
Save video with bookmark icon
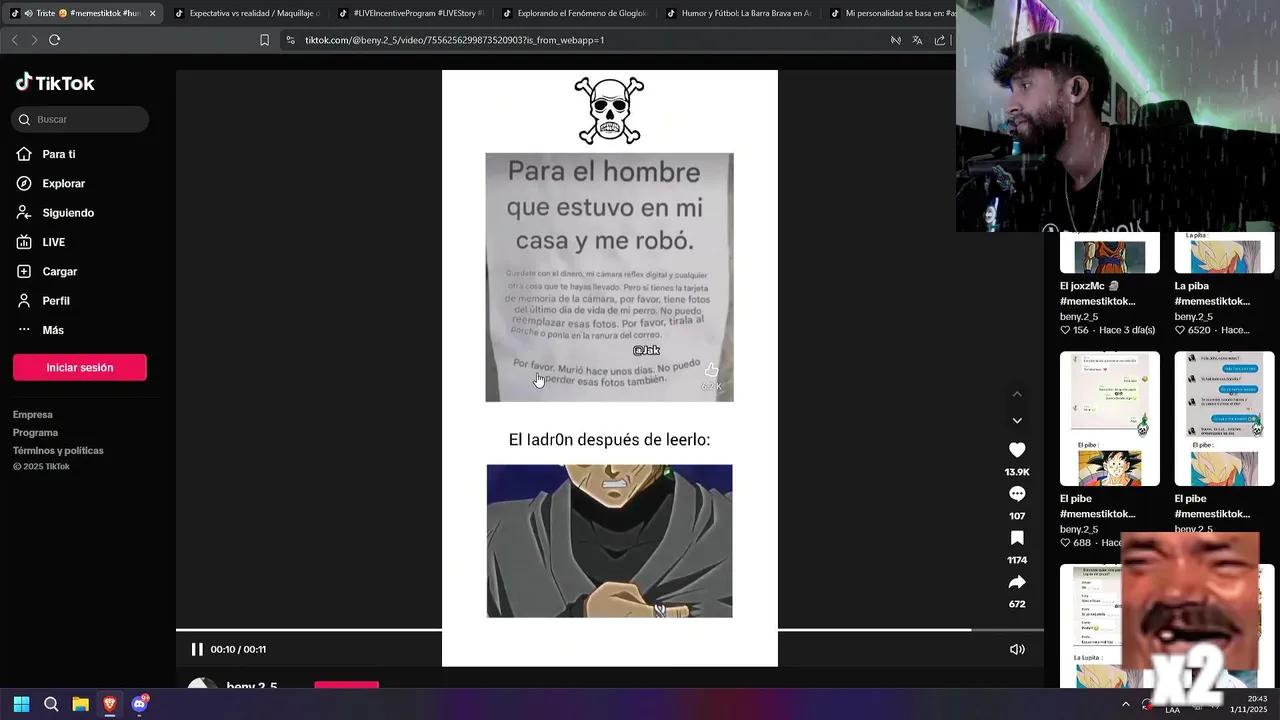[1017, 538]
